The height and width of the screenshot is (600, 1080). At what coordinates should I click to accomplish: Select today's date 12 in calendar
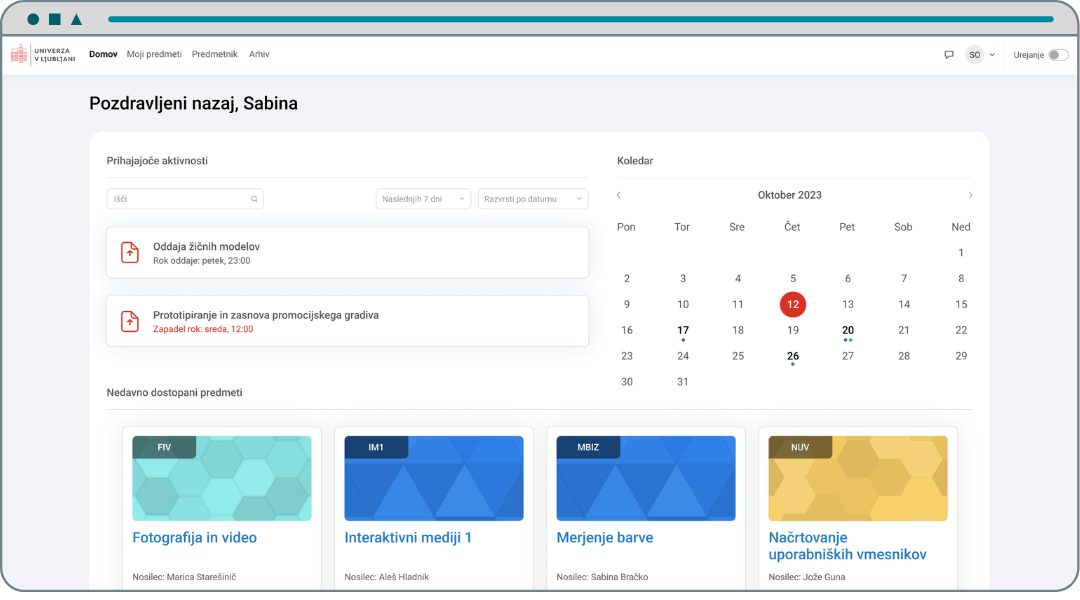point(793,304)
